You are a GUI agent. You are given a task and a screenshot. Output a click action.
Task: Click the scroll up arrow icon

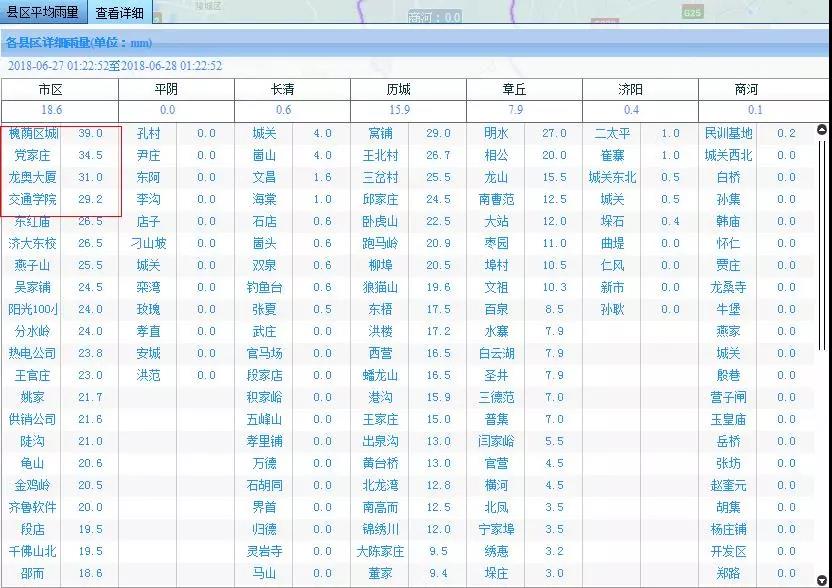822,129
